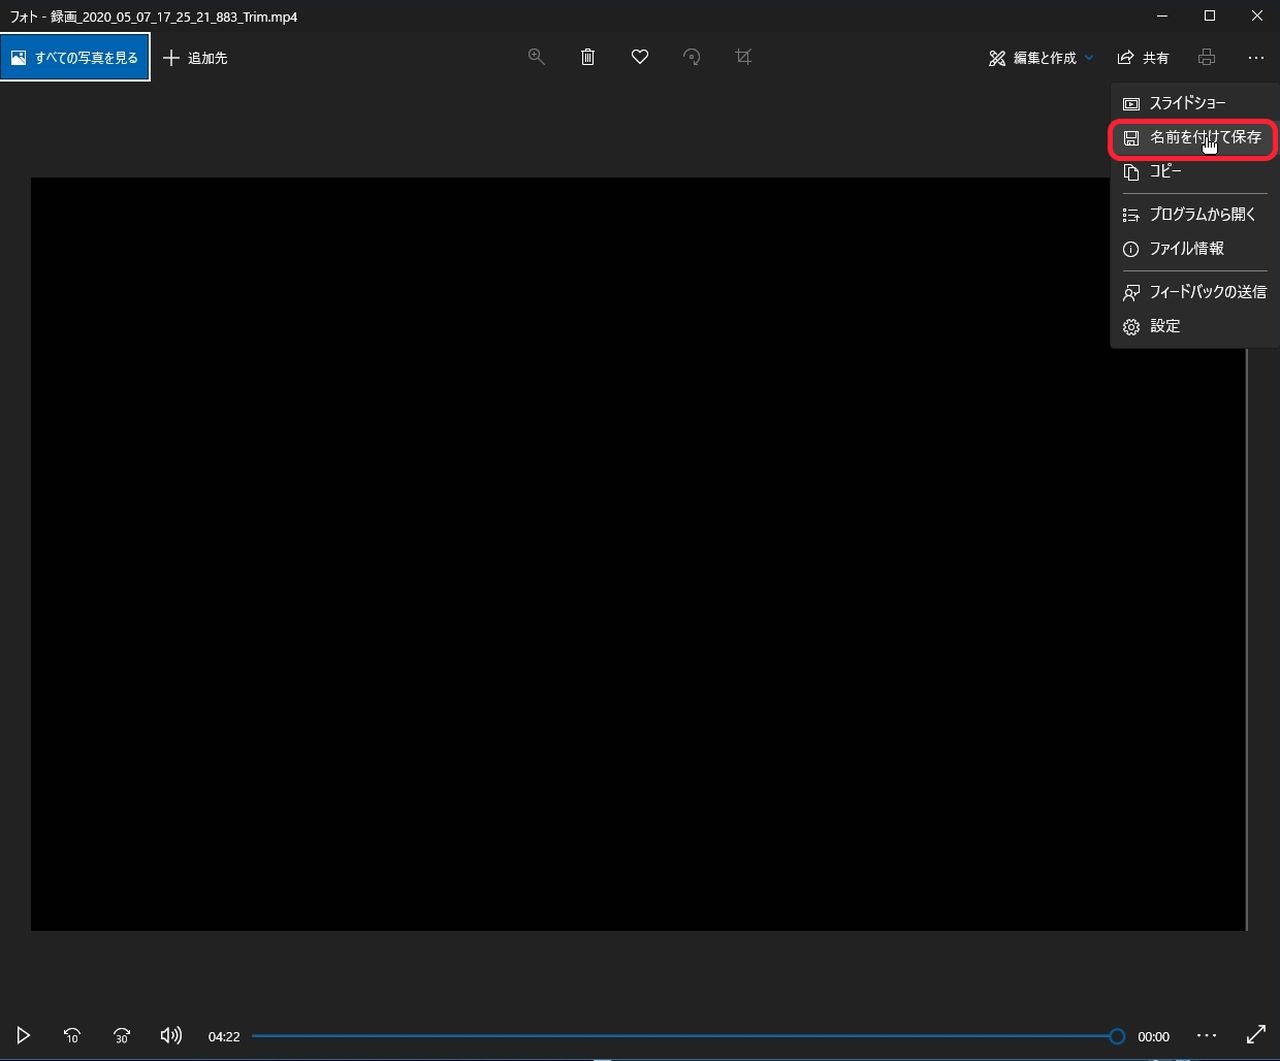Open ファイル情報 from menu

[x=1186, y=248]
